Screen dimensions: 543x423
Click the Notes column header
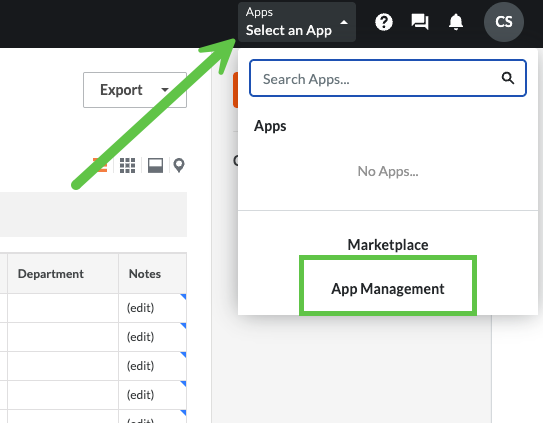click(145, 274)
